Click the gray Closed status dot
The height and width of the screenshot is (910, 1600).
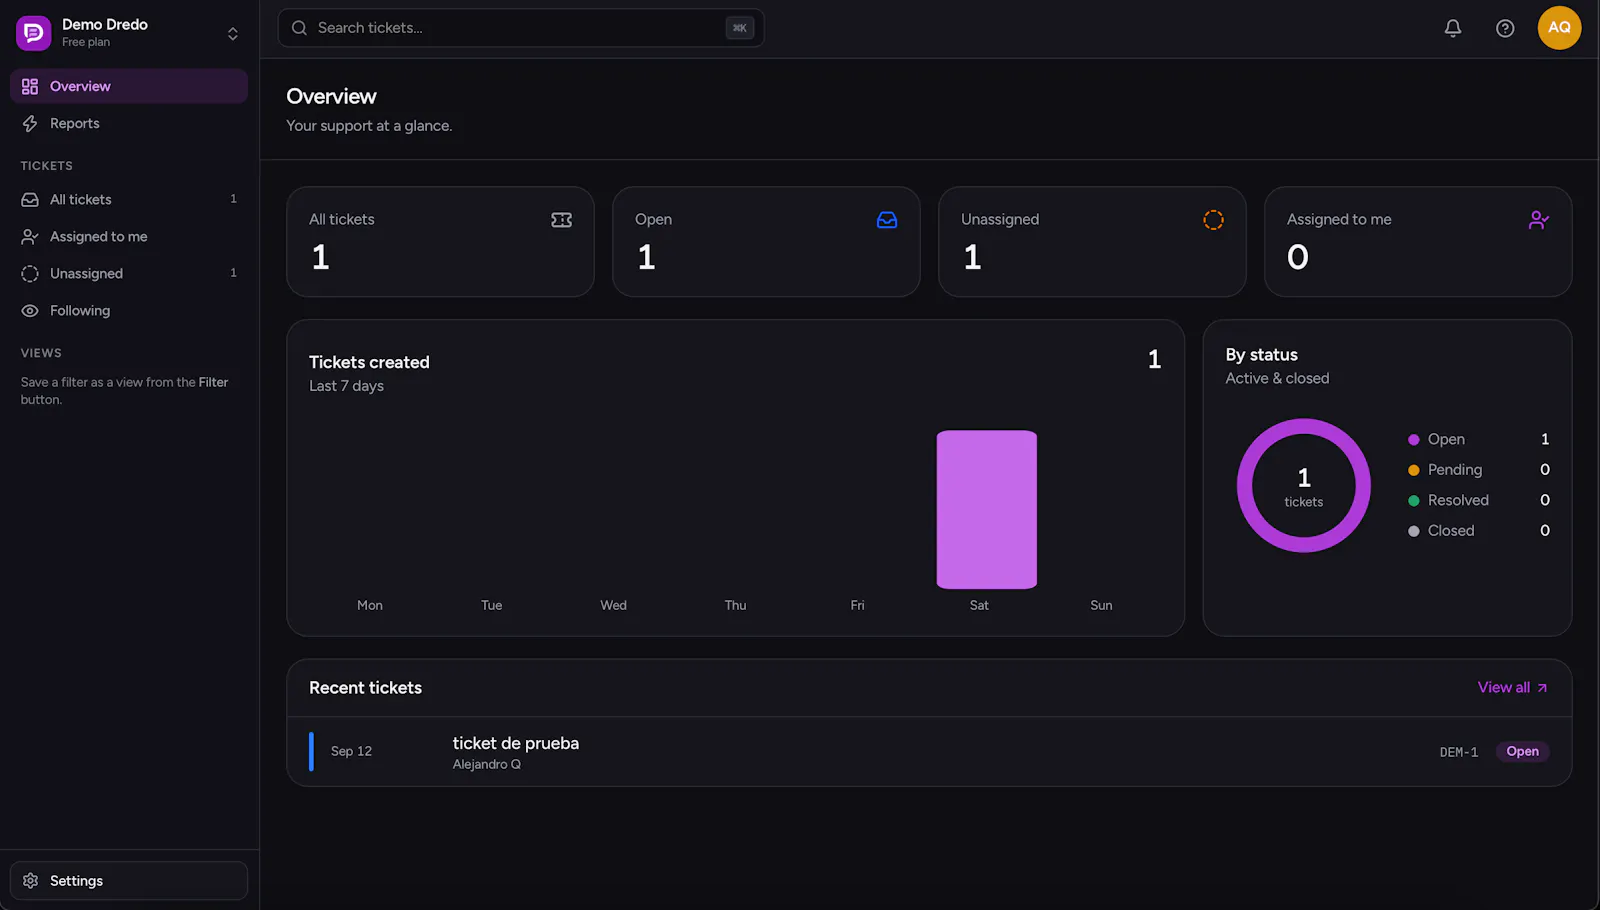click(1414, 531)
